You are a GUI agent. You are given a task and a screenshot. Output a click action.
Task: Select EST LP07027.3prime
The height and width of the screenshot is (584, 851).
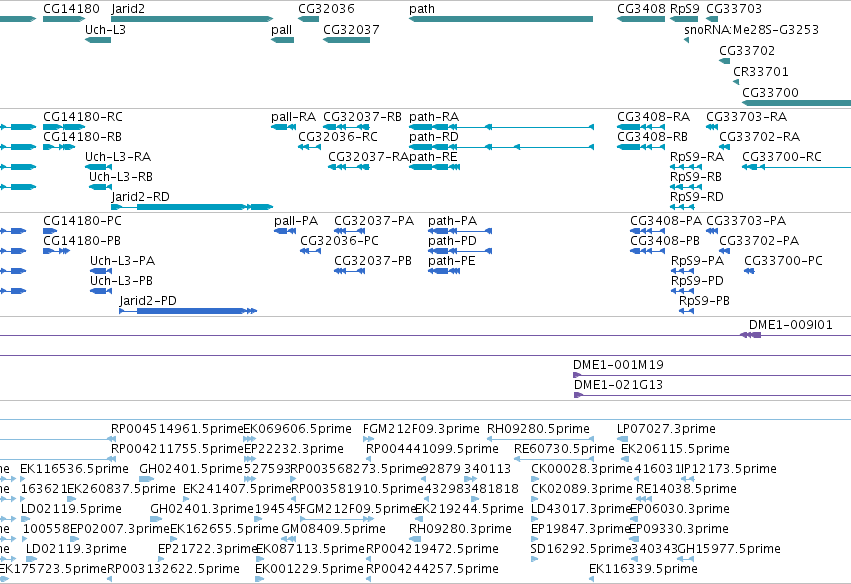pyautogui.click(x=666, y=429)
